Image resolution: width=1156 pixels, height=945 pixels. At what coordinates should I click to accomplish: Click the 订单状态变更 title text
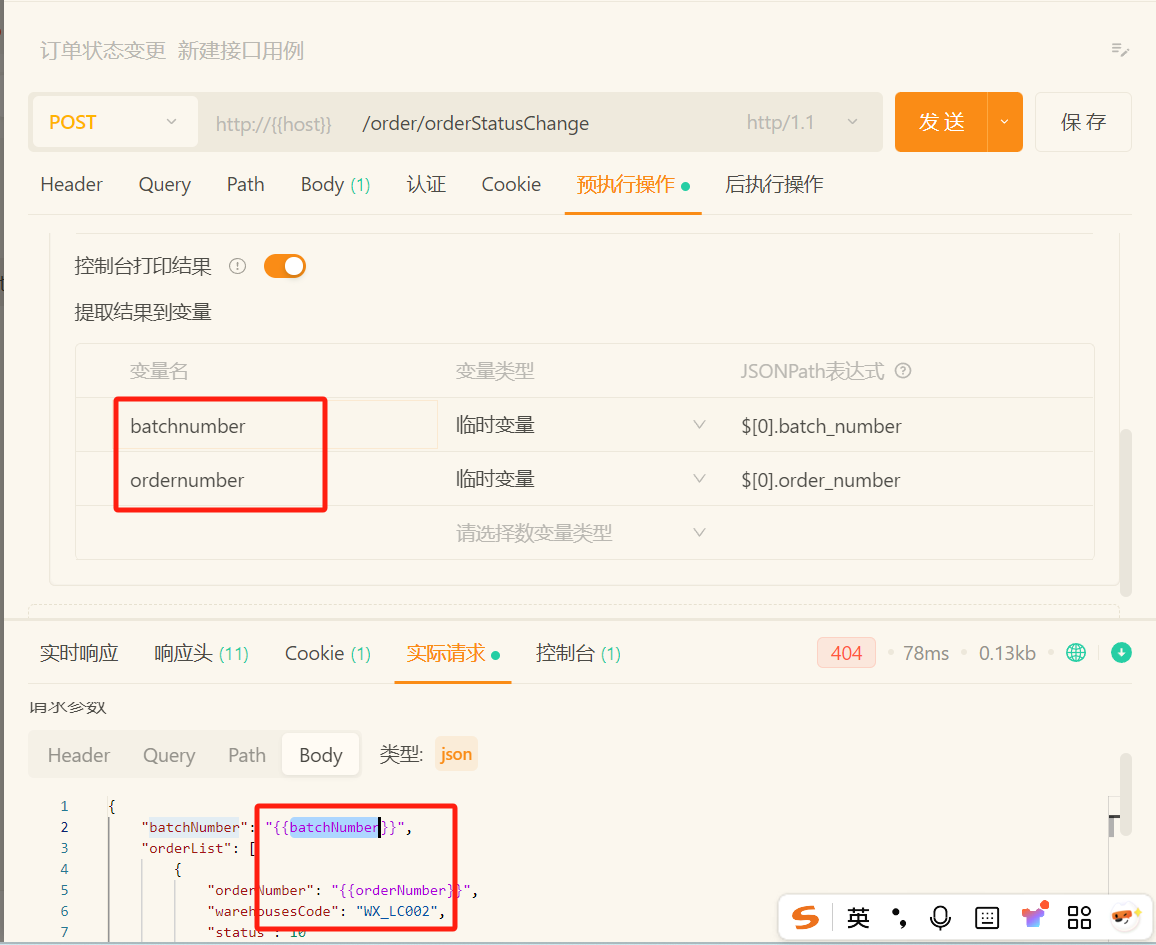pyautogui.click(x=103, y=50)
